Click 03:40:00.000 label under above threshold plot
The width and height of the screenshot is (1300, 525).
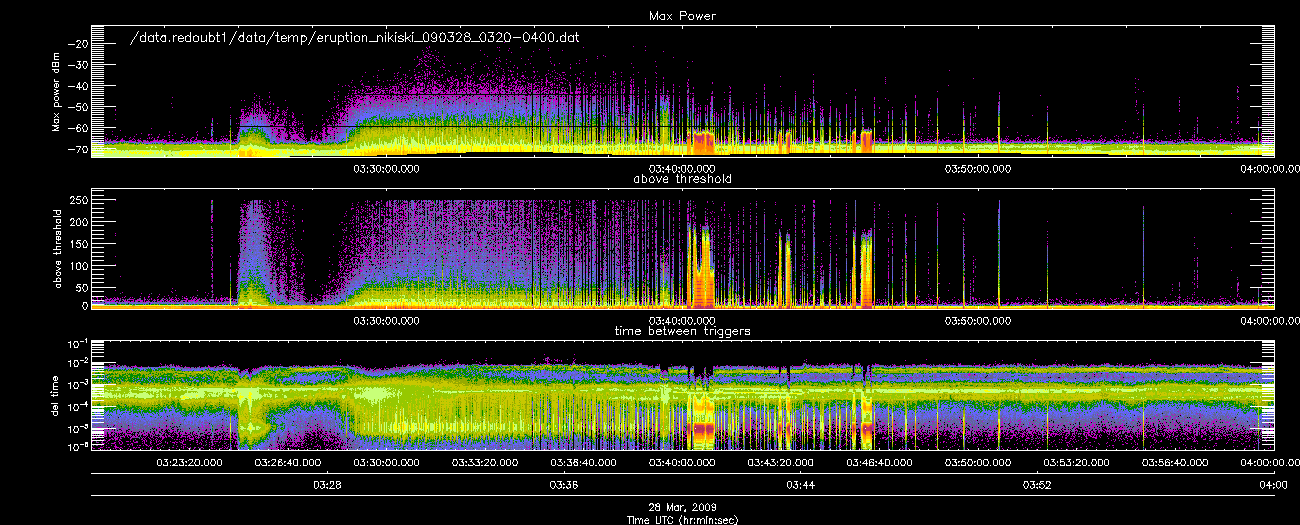pyautogui.click(x=682, y=321)
